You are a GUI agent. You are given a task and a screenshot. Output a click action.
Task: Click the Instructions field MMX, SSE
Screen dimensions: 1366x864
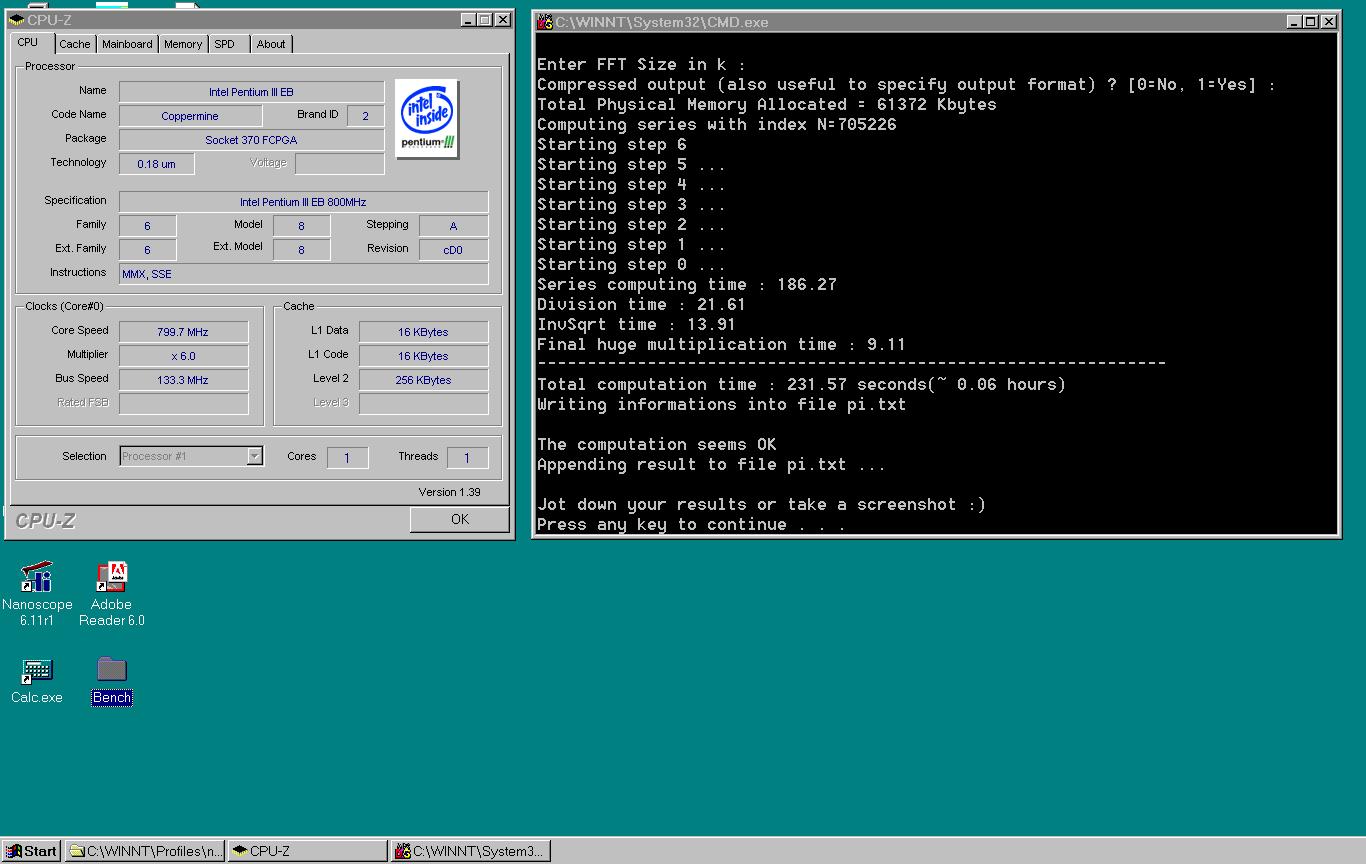tap(303, 274)
